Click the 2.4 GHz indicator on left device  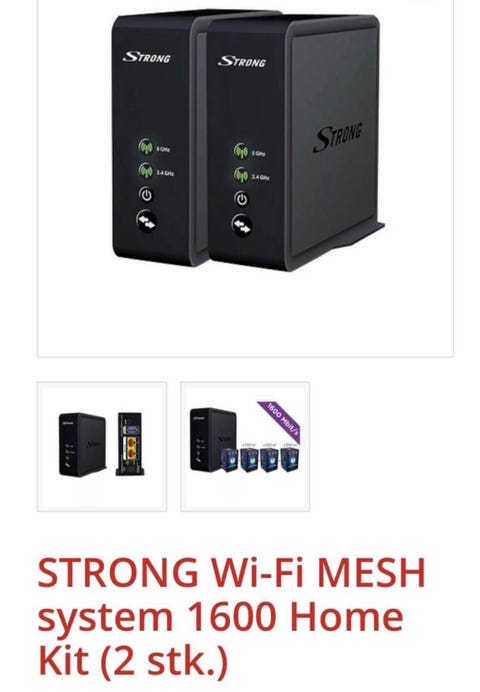point(156,171)
